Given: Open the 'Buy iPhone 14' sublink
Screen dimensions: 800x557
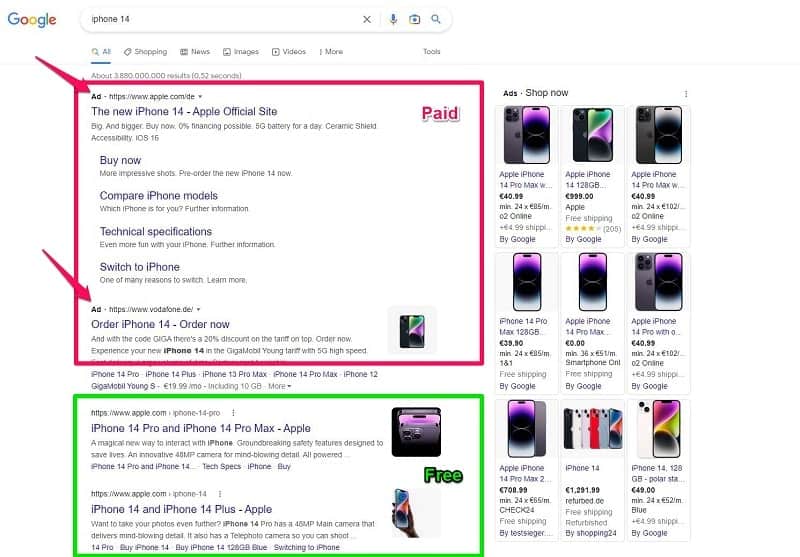Looking at the screenshot, I should (x=144, y=547).
